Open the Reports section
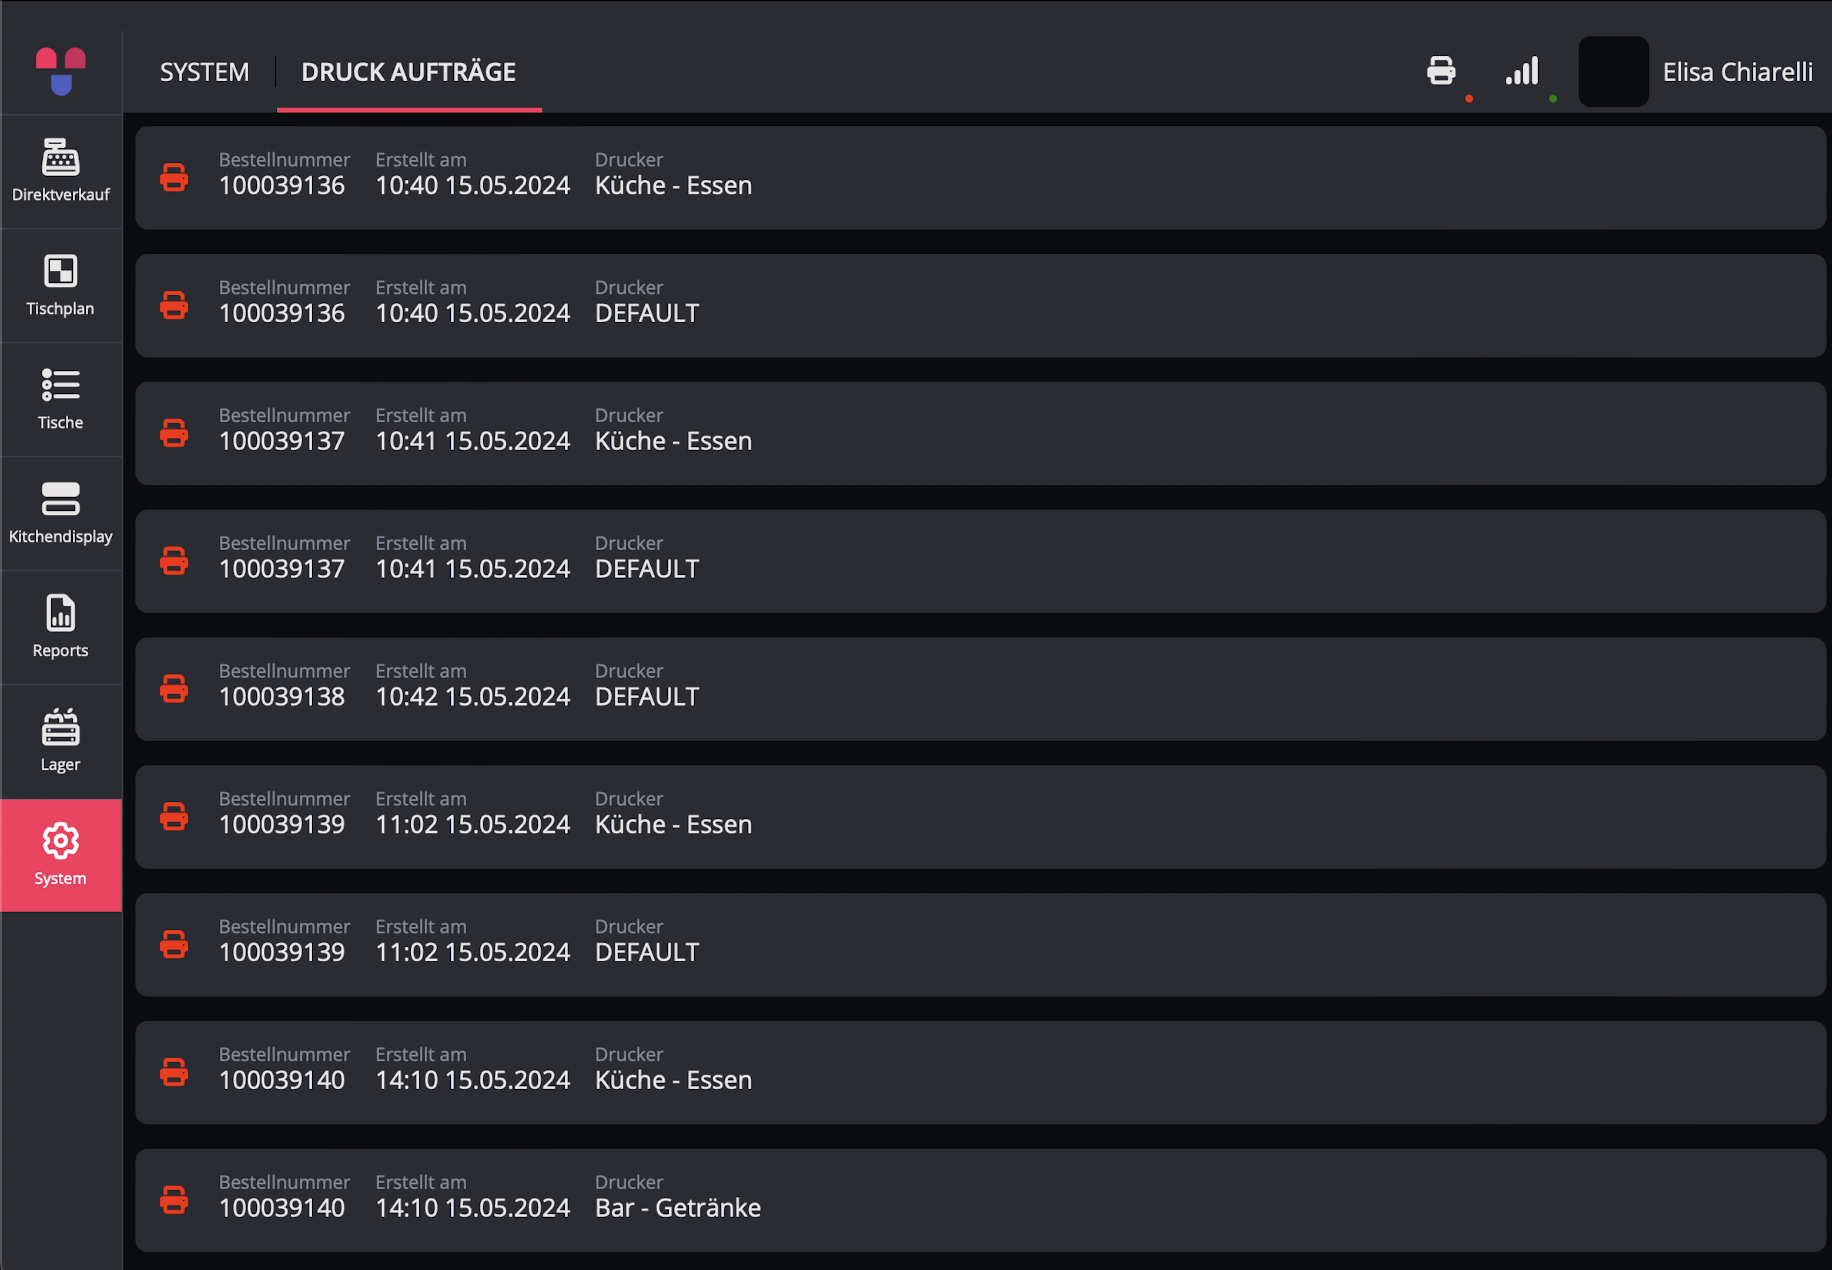 pyautogui.click(x=61, y=628)
